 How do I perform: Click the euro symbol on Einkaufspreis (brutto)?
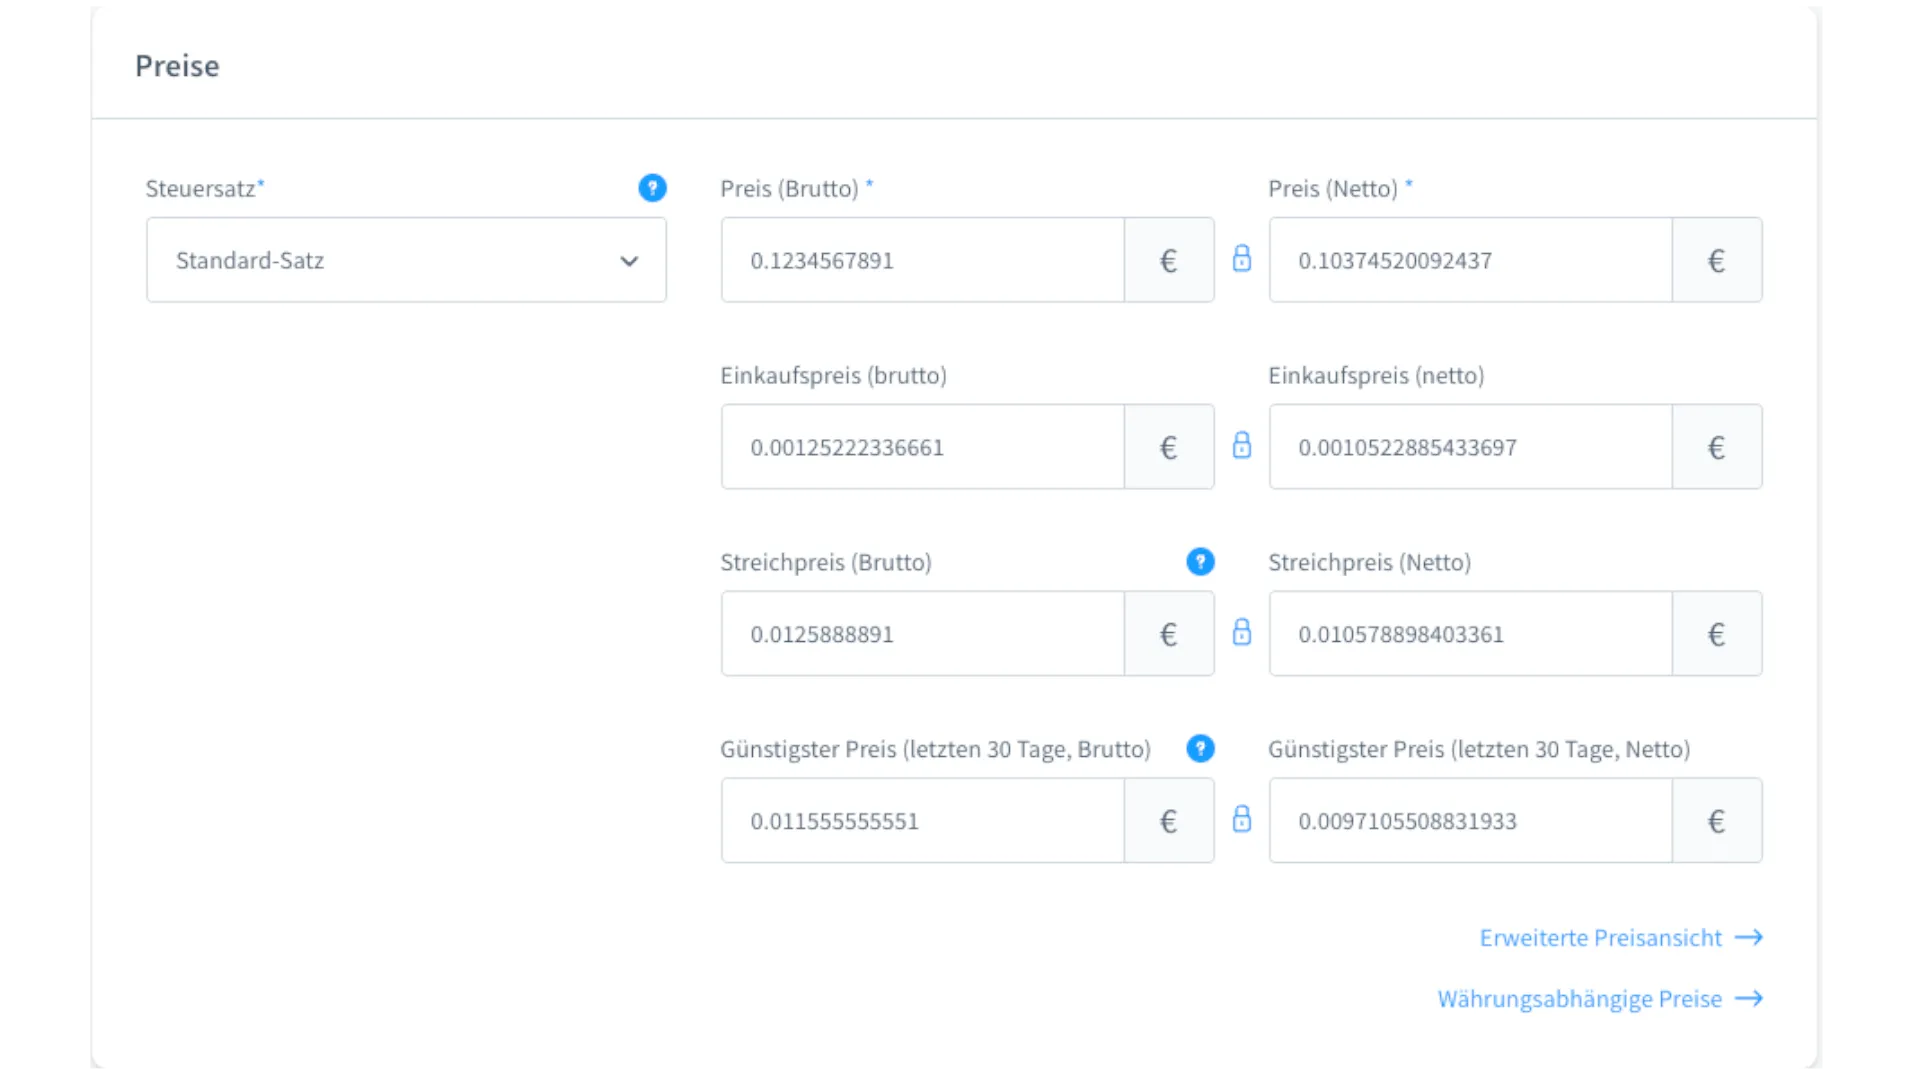1167,447
